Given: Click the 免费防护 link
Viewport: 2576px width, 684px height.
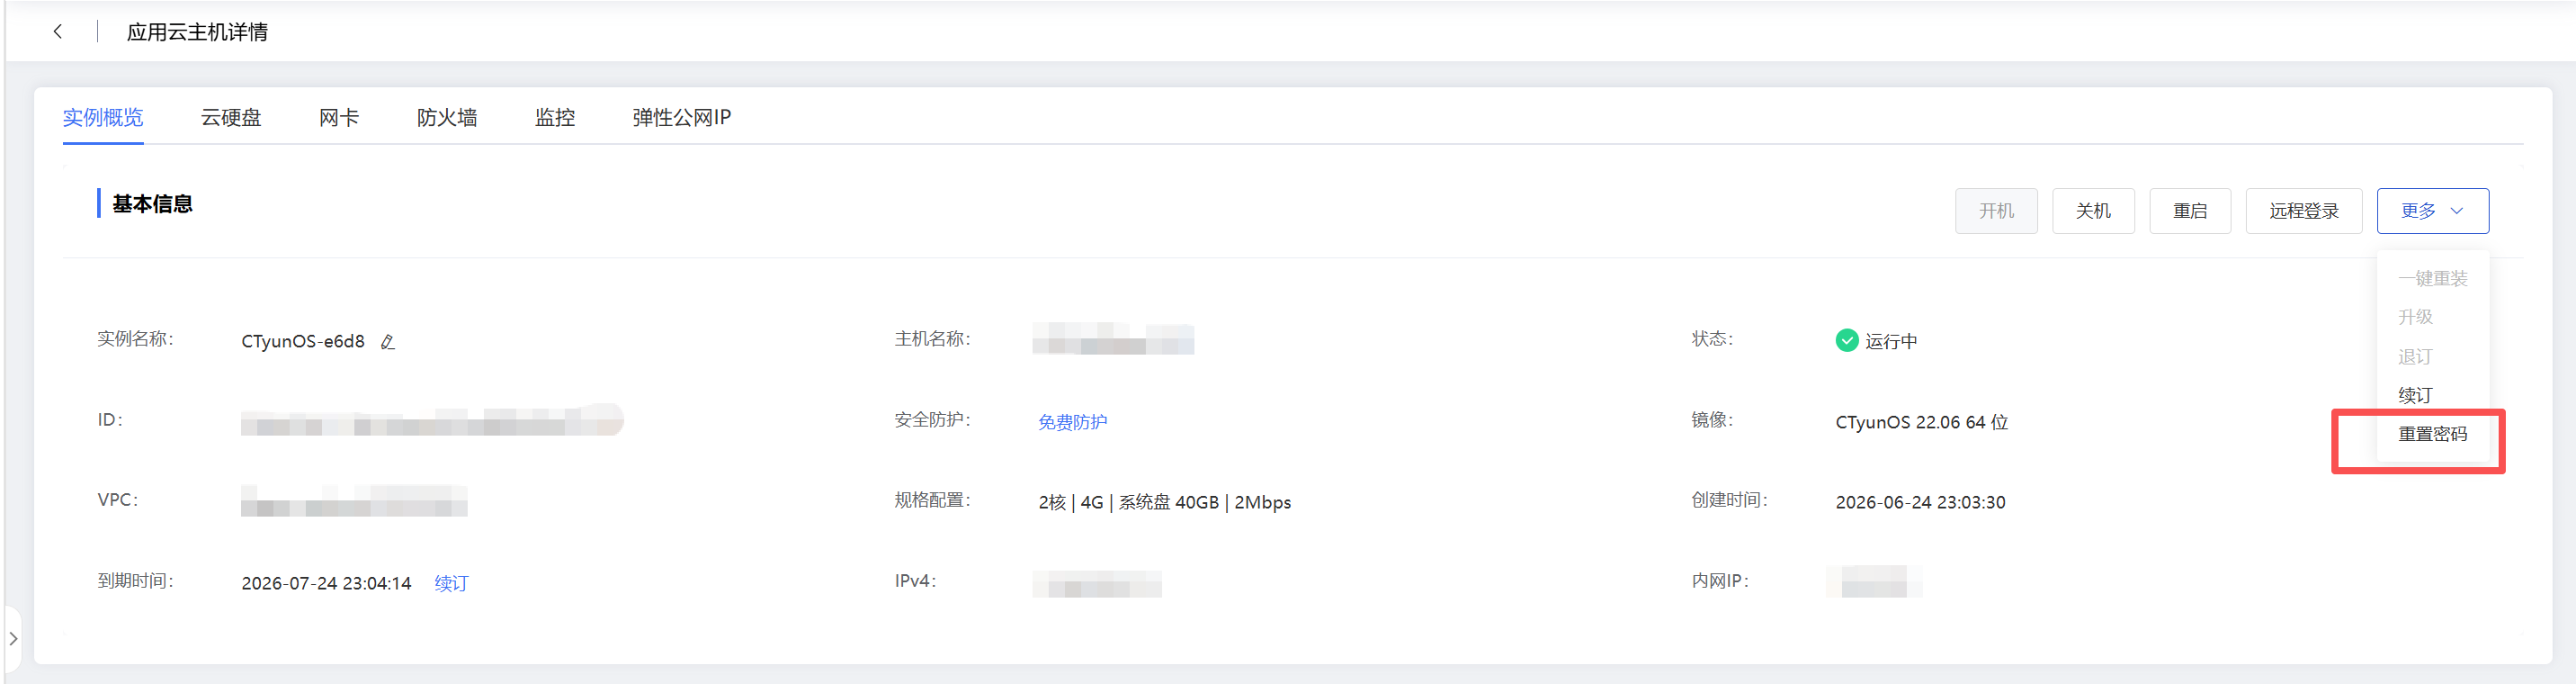Looking at the screenshot, I should 1072,422.
